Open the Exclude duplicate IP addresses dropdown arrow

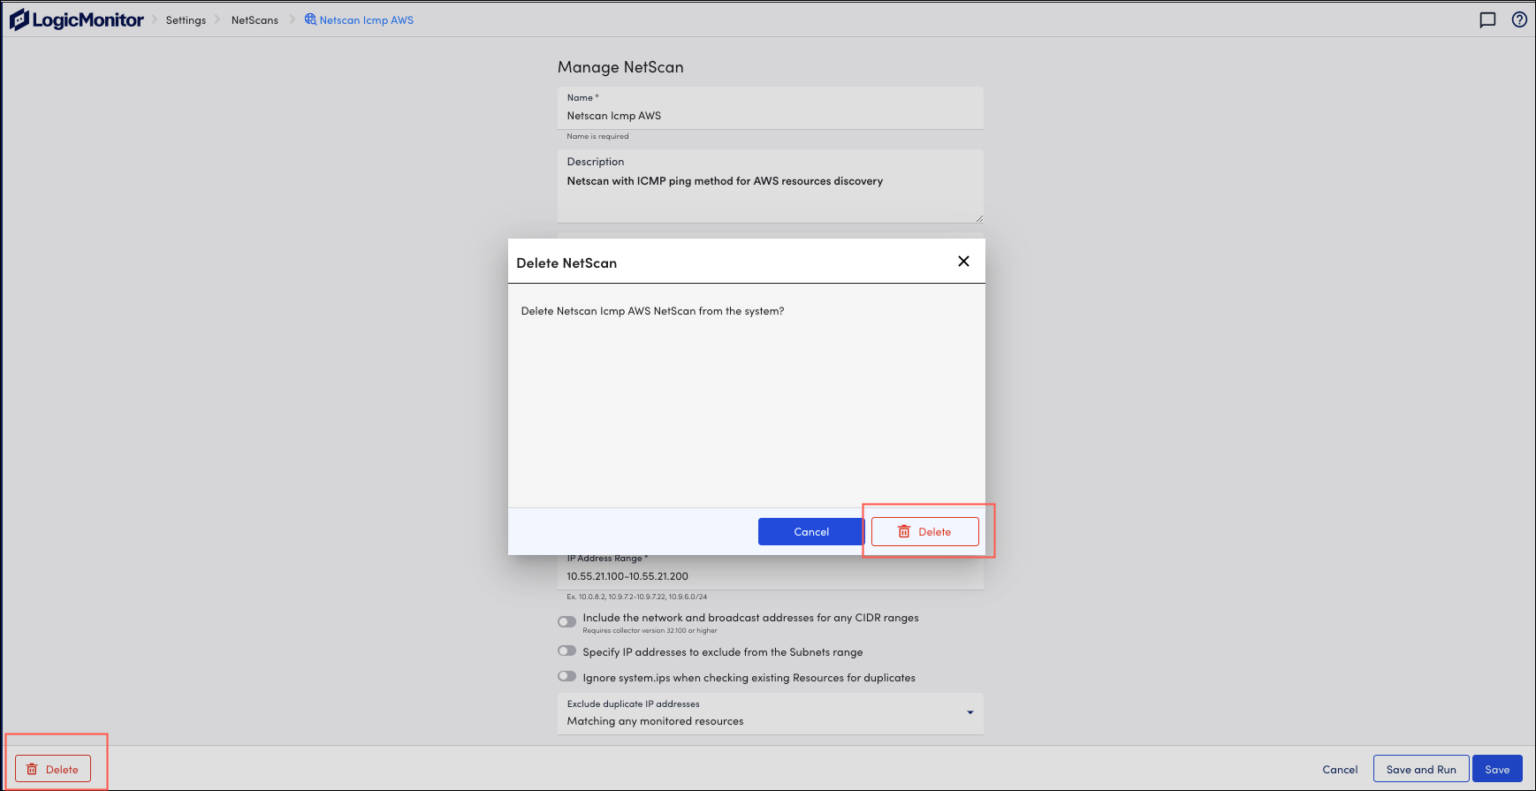[x=969, y=712]
